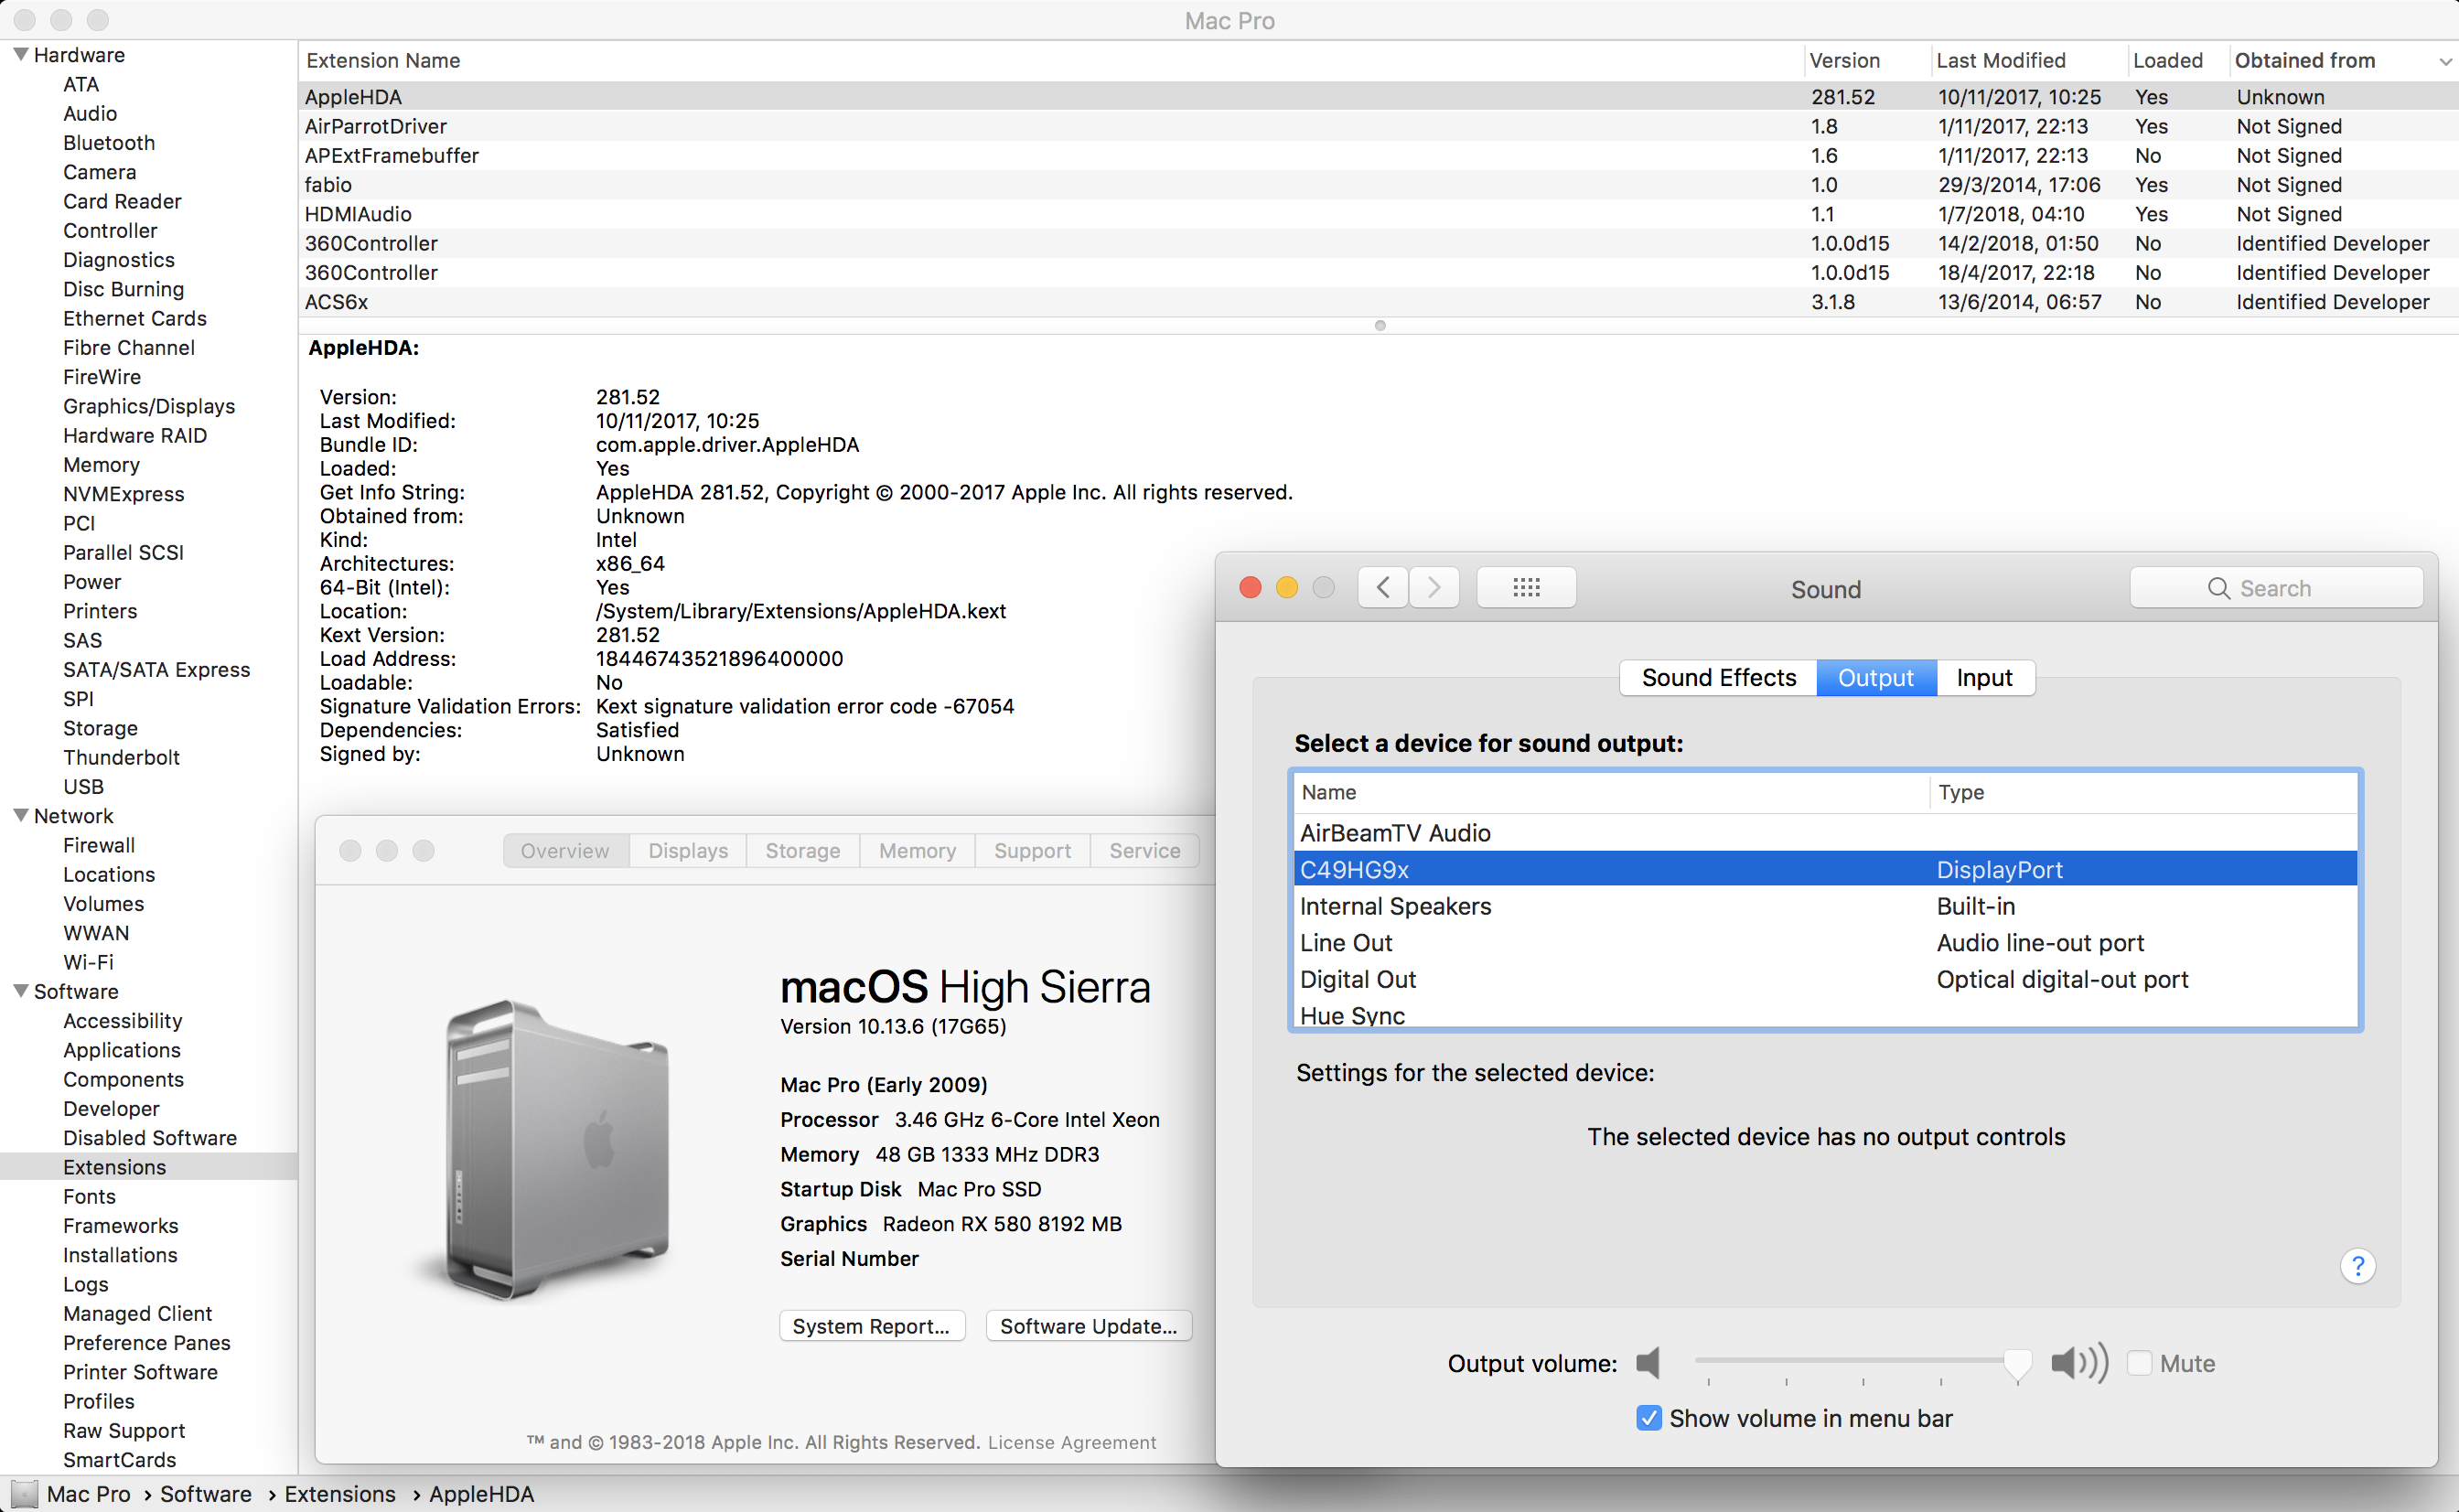Screen dimensions: 2459x1512
Task: Switch to the Sound Effects tab
Action: coord(1718,678)
